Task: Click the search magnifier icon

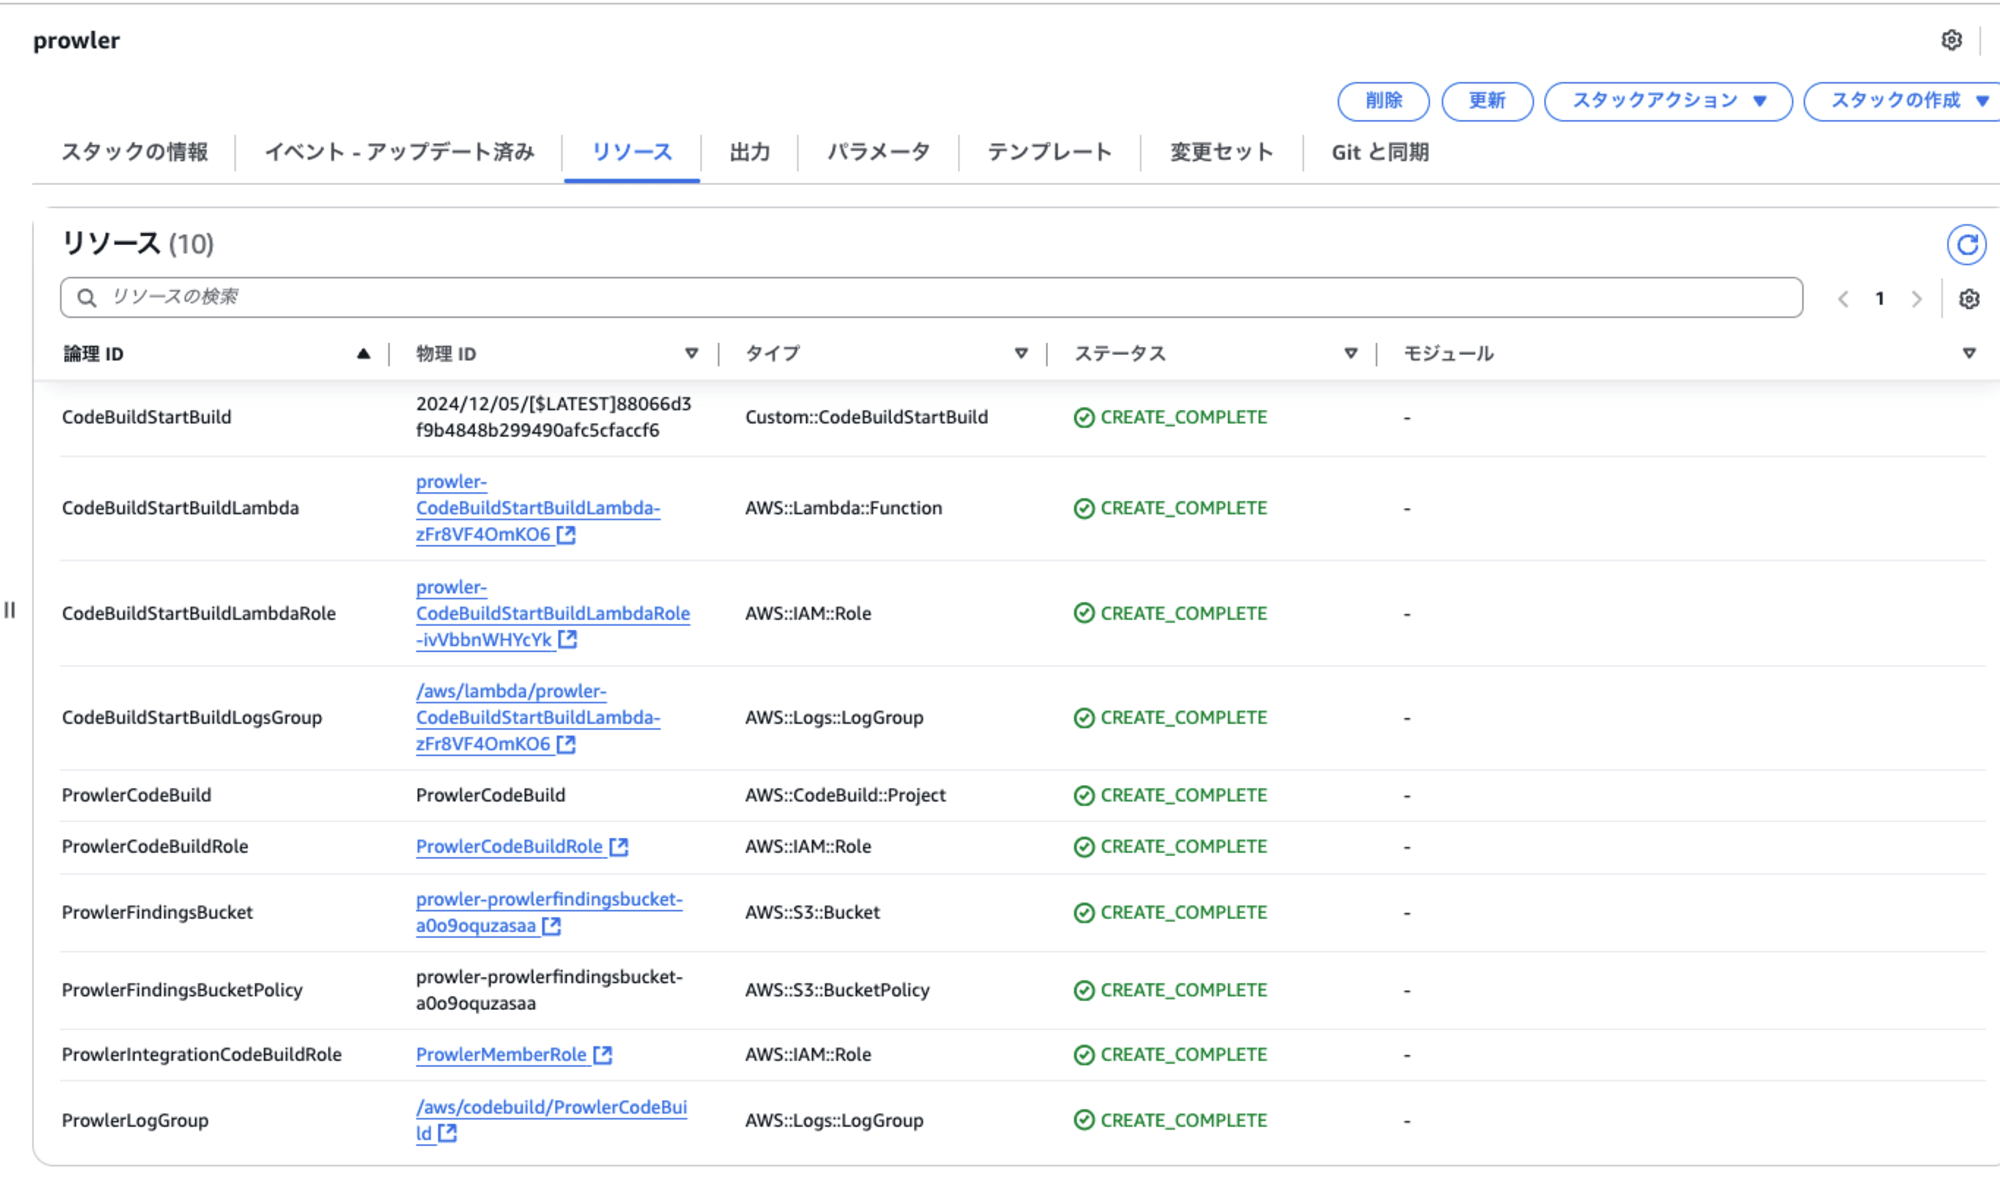Action: 87,298
